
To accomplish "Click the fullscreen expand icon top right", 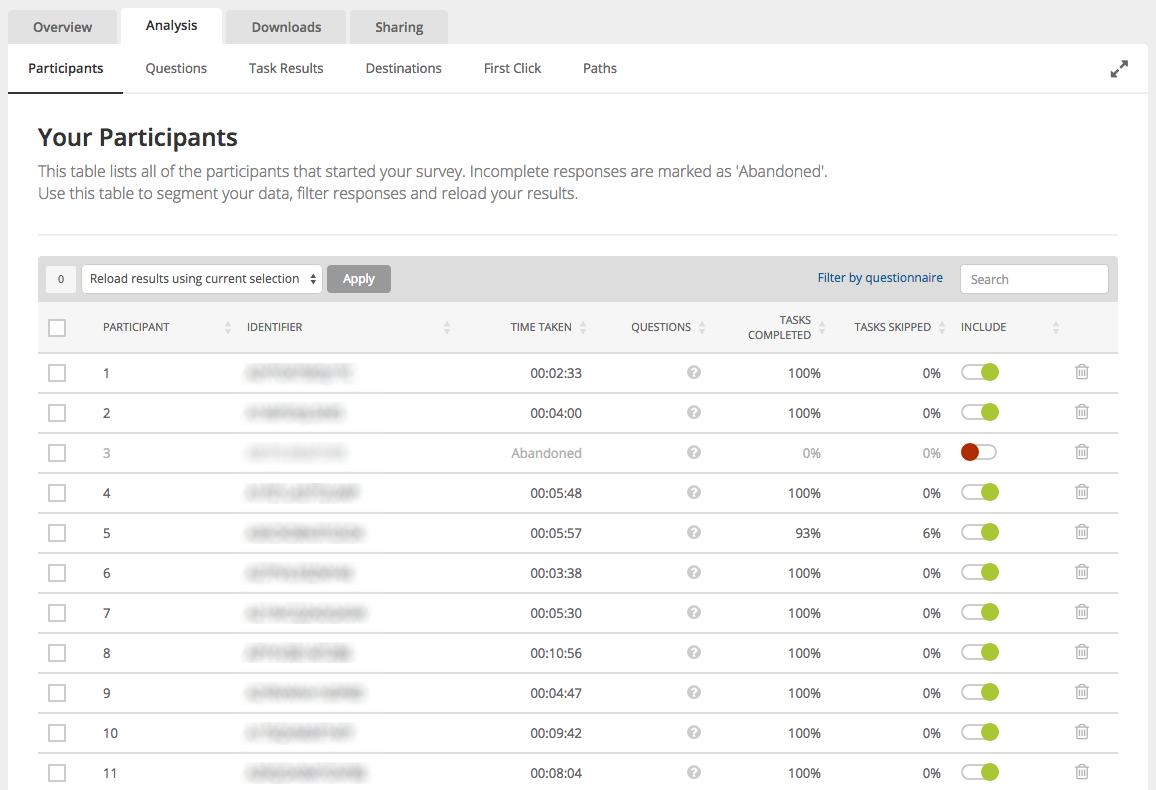I will click(1119, 68).
